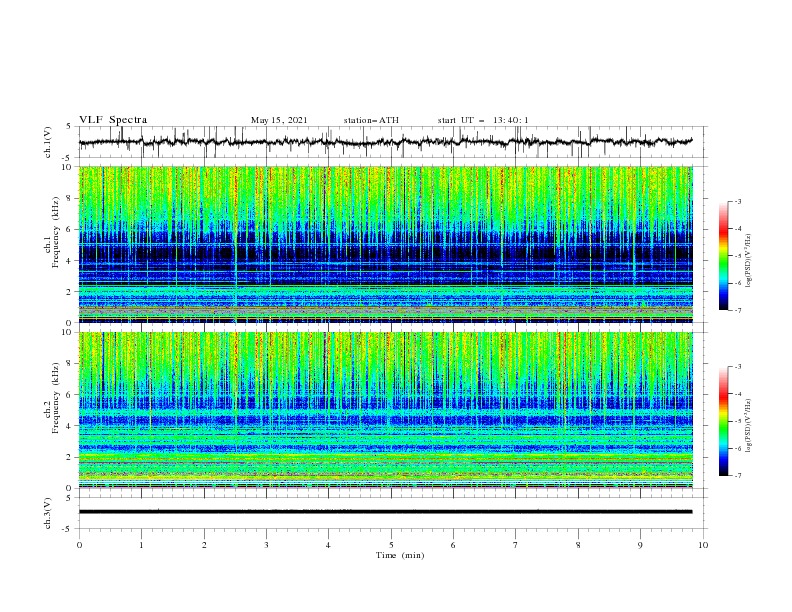The image size is (792, 612).
Task: Click the "-3" value on ch.2 colorbar
Action: pyautogui.click(x=737, y=367)
